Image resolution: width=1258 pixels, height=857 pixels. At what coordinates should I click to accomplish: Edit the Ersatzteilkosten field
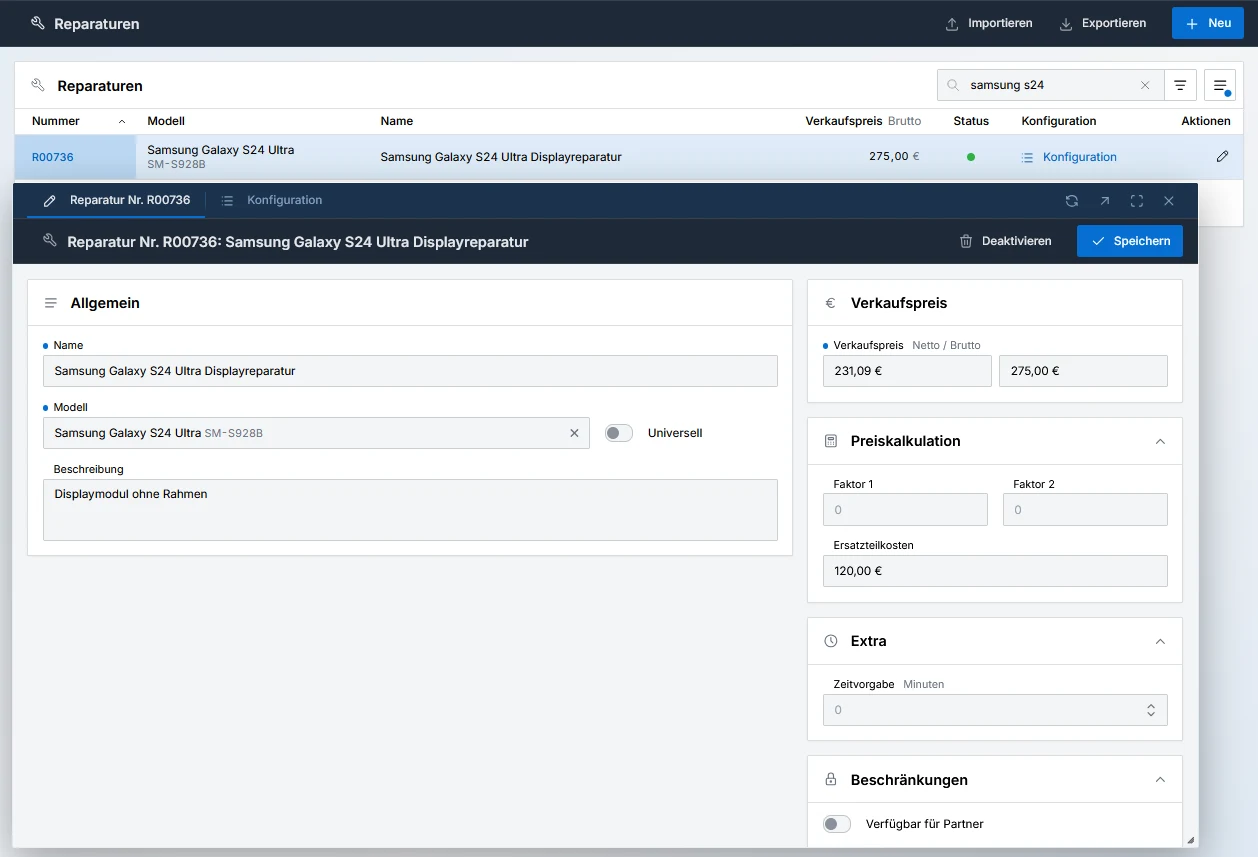pos(995,571)
